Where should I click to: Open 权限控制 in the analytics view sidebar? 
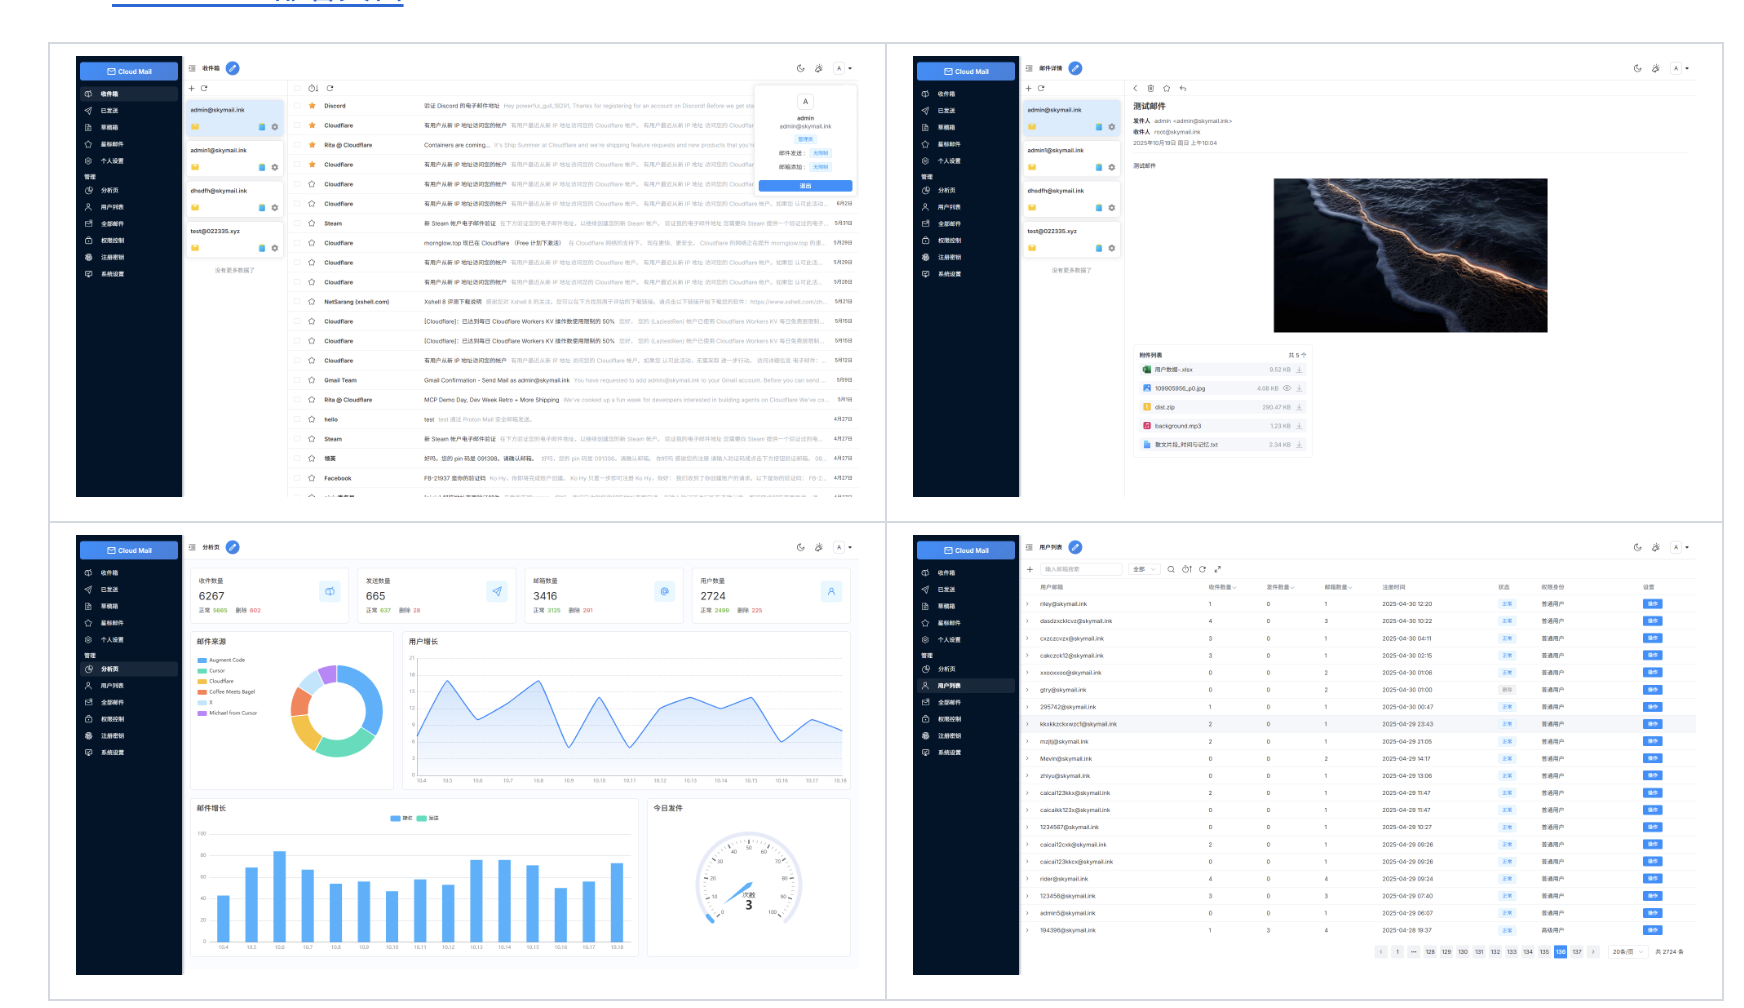[128, 719]
